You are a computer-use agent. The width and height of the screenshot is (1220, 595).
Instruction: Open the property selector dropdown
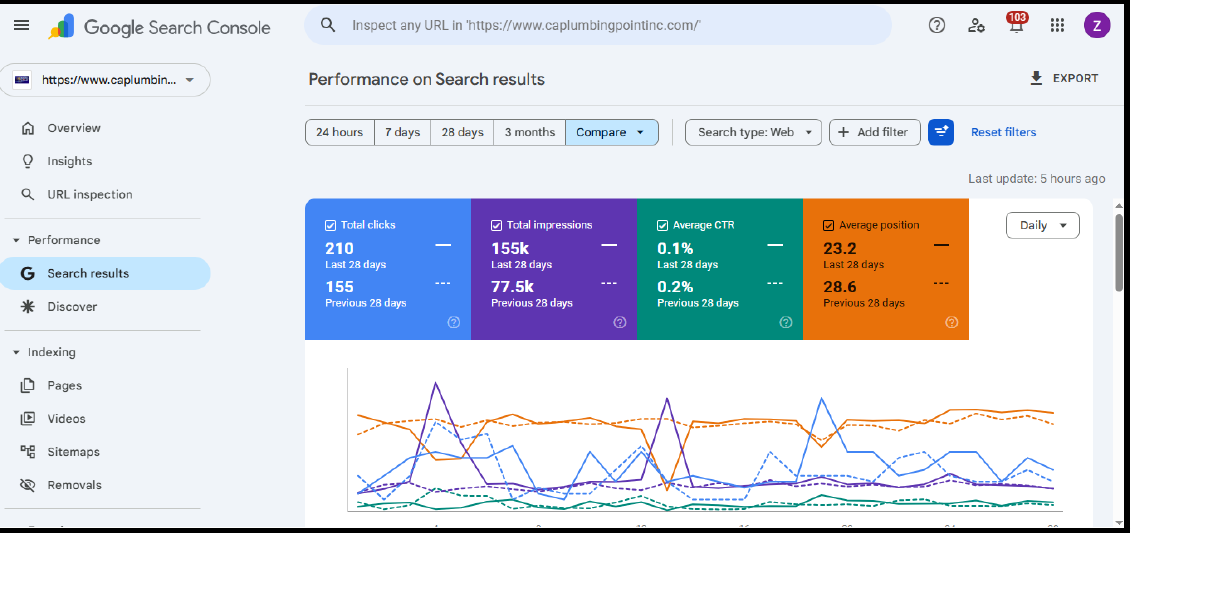(x=105, y=80)
